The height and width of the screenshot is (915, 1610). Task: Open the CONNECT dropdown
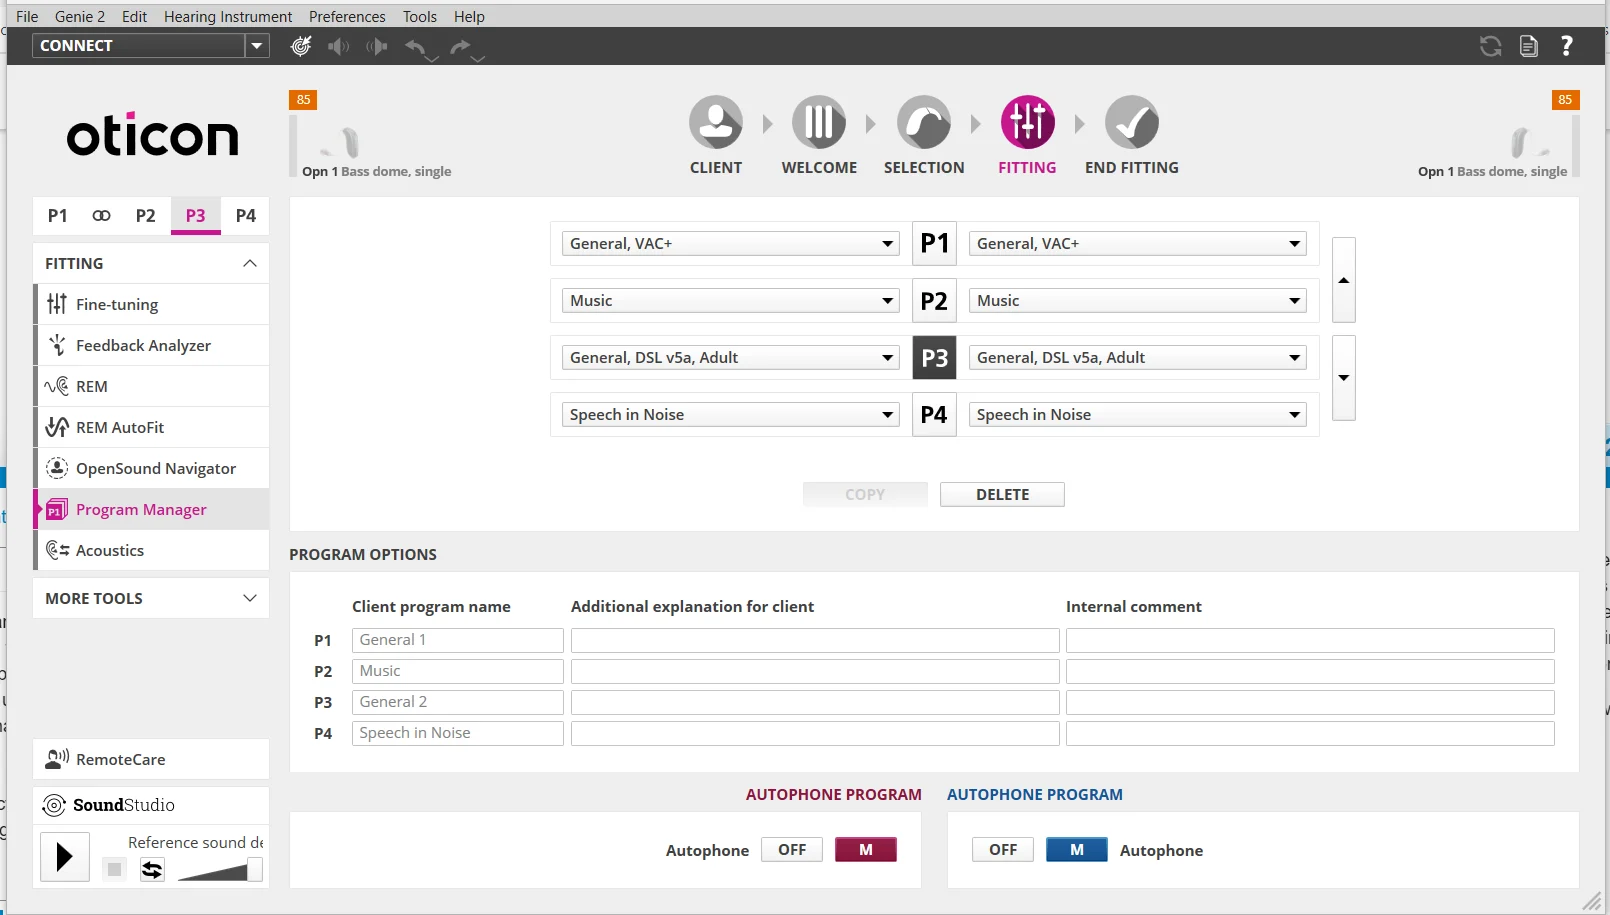point(258,46)
